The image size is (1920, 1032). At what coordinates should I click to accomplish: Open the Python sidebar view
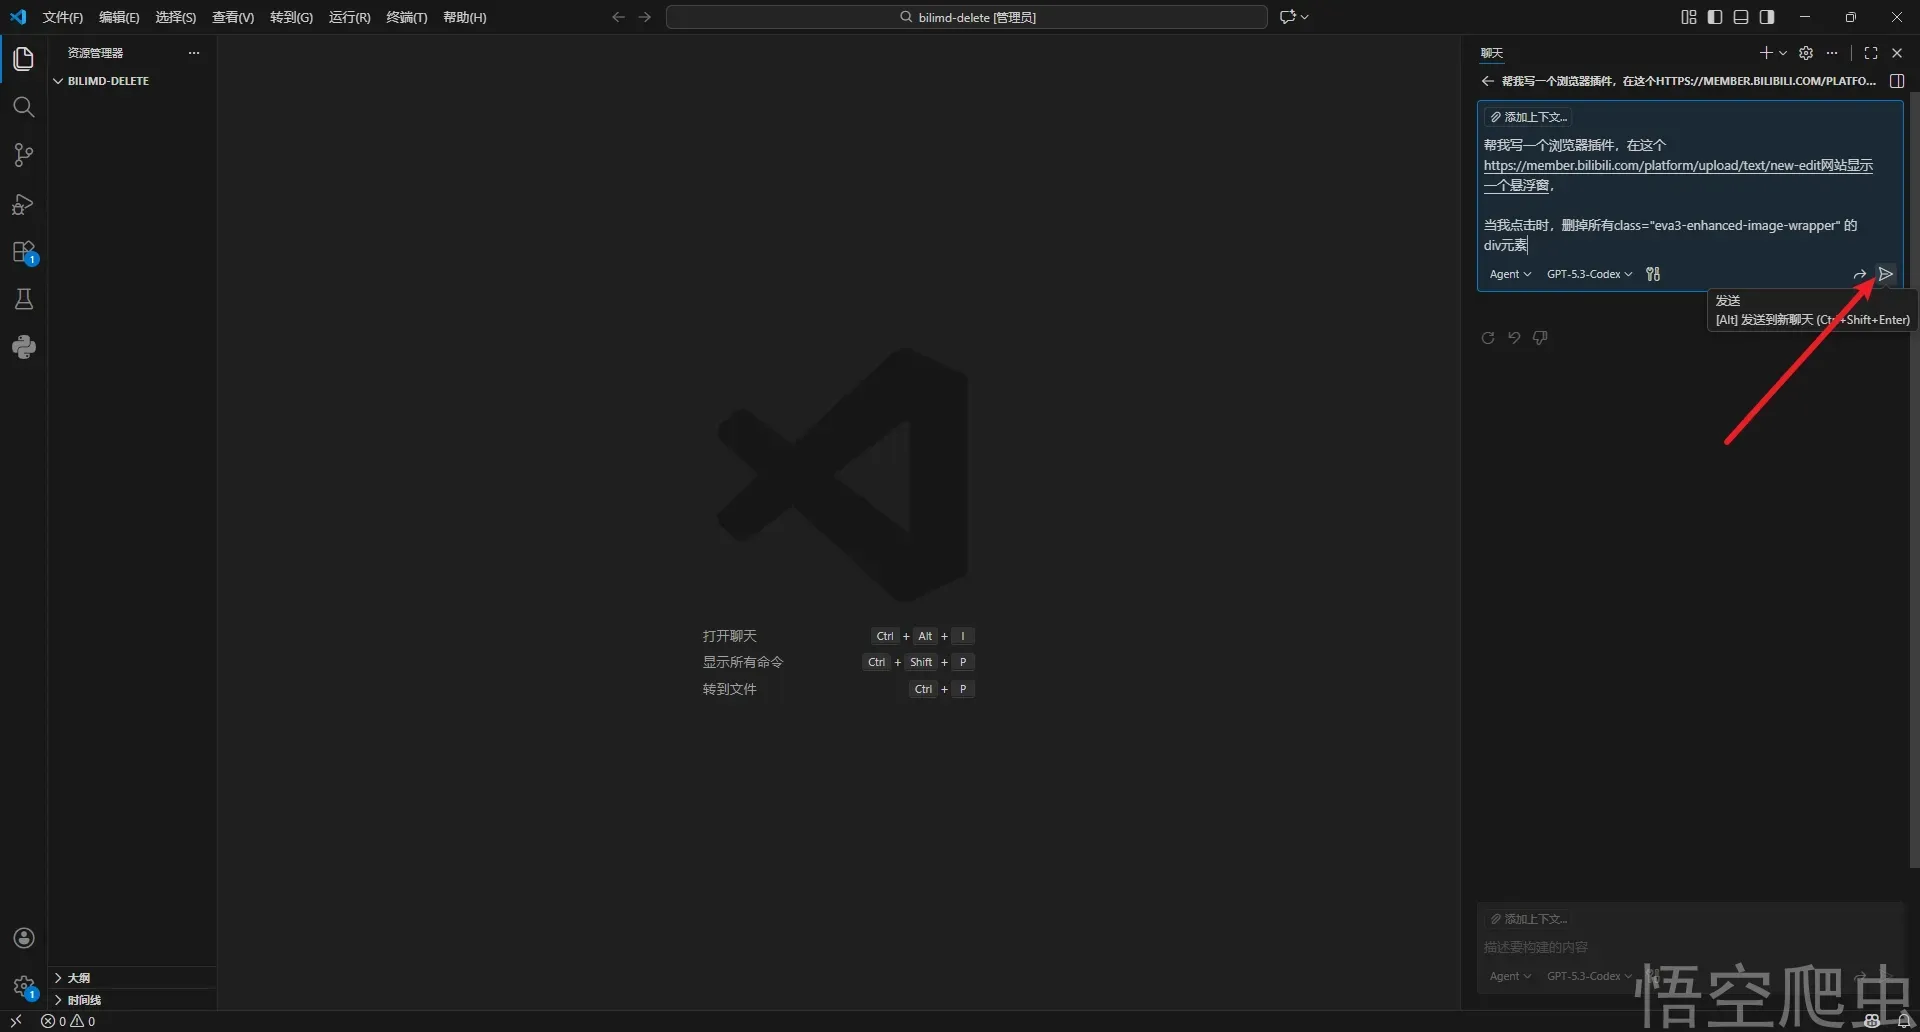[x=23, y=347]
